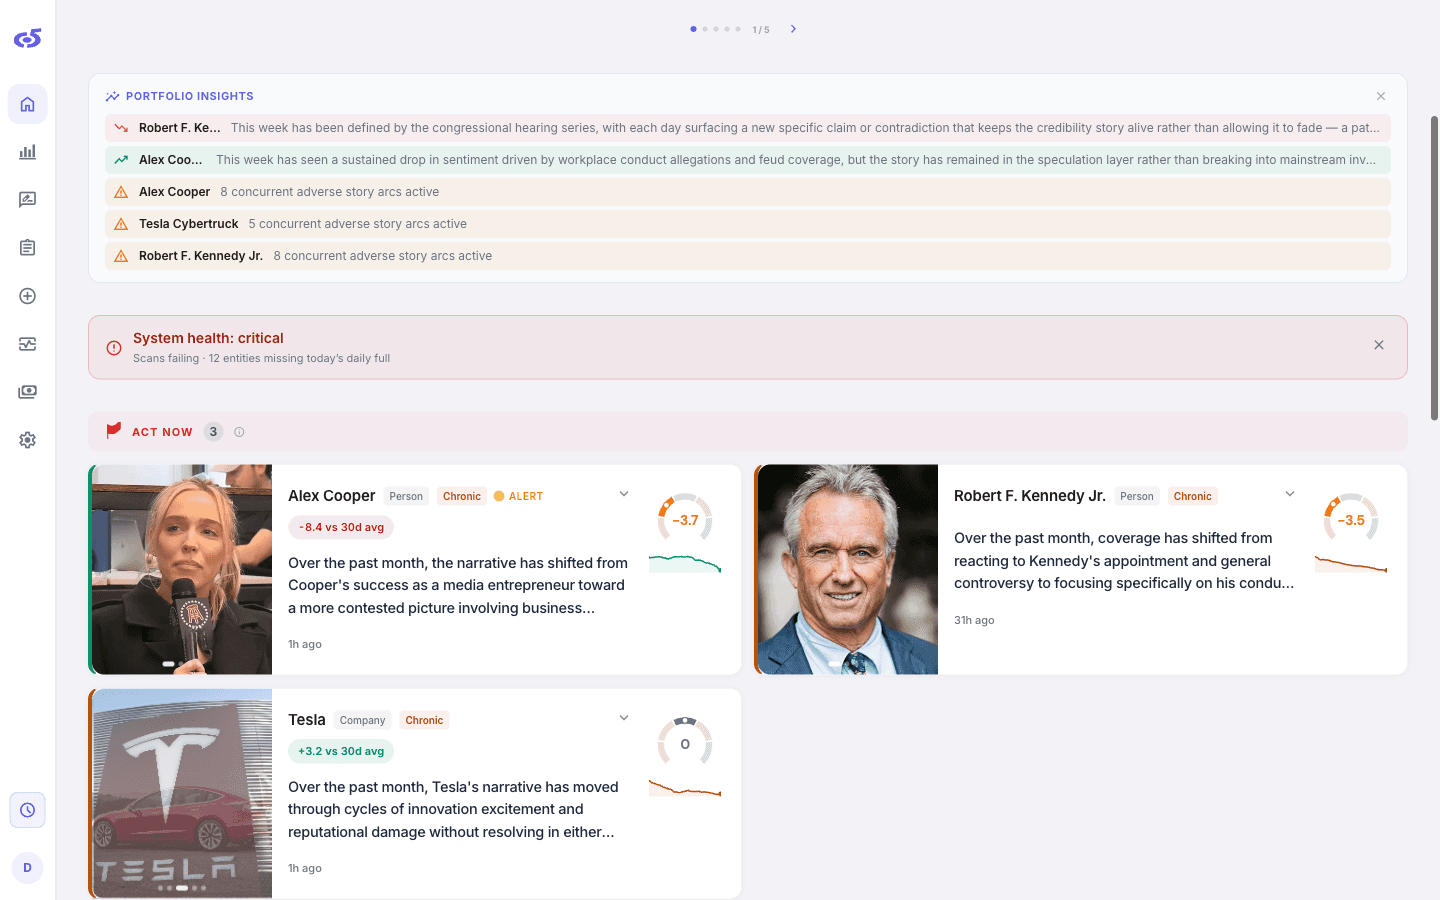Click the Kennedy sentiment sparkline
Image resolution: width=1440 pixels, height=900 pixels.
[x=1351, y=564]
